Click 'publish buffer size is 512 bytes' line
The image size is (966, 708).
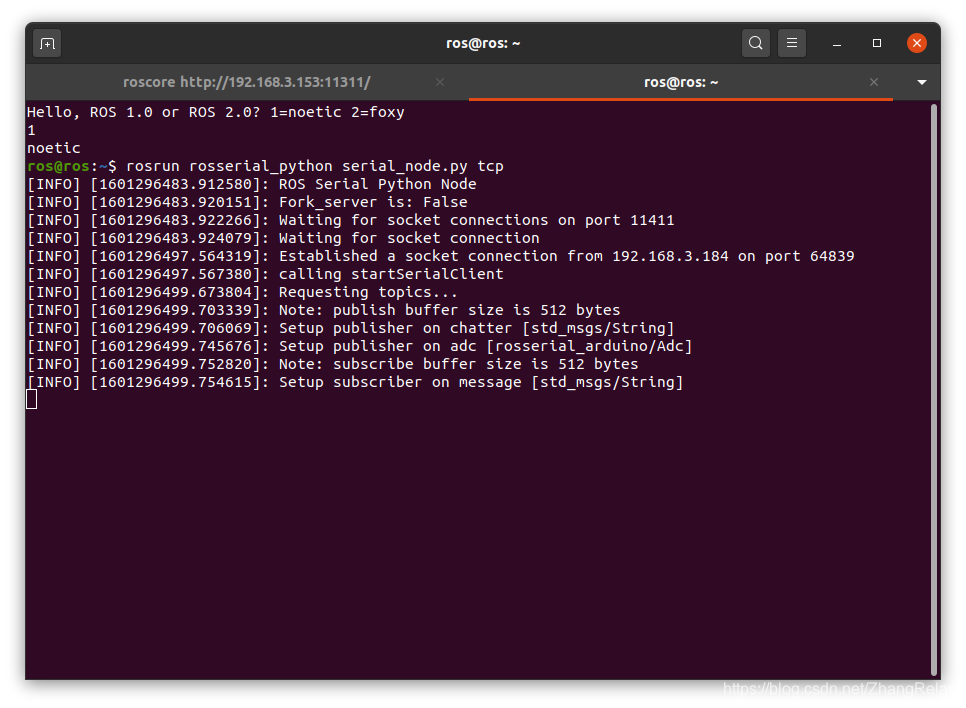(x=323, y=310)
